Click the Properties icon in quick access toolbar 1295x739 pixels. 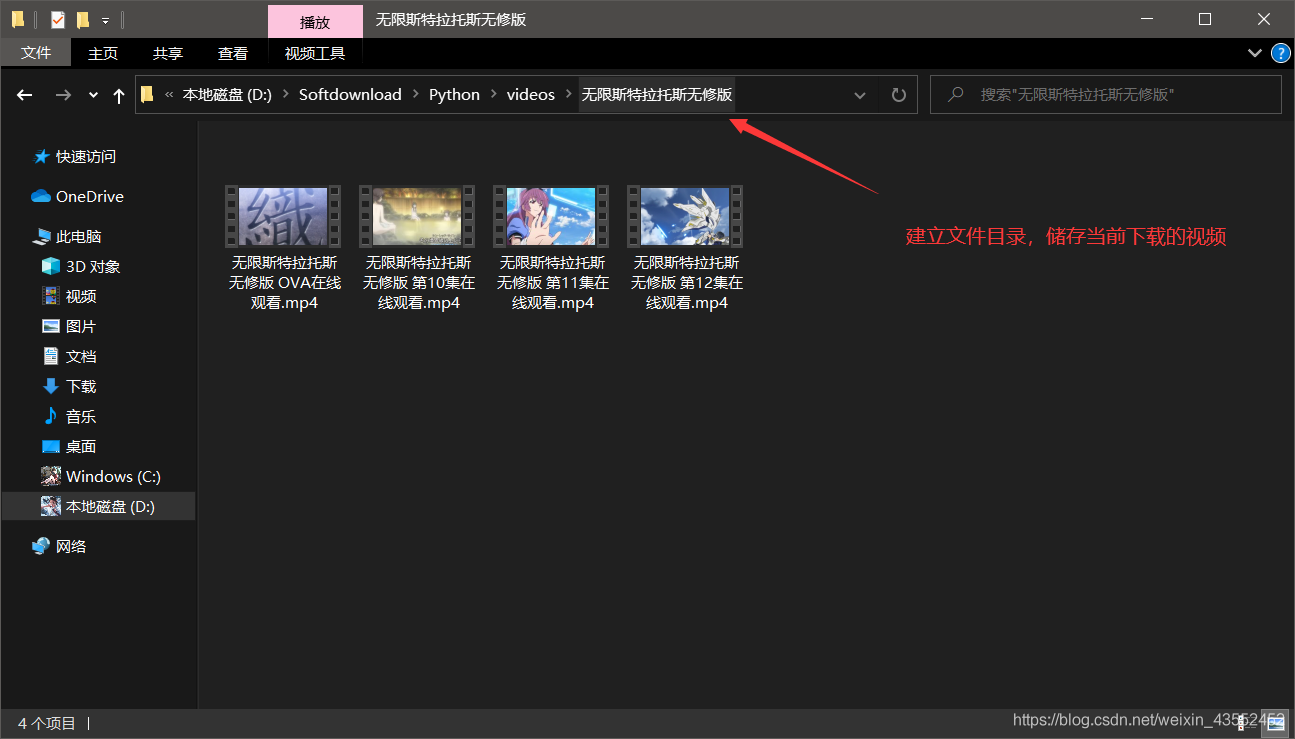pos(57,19)
